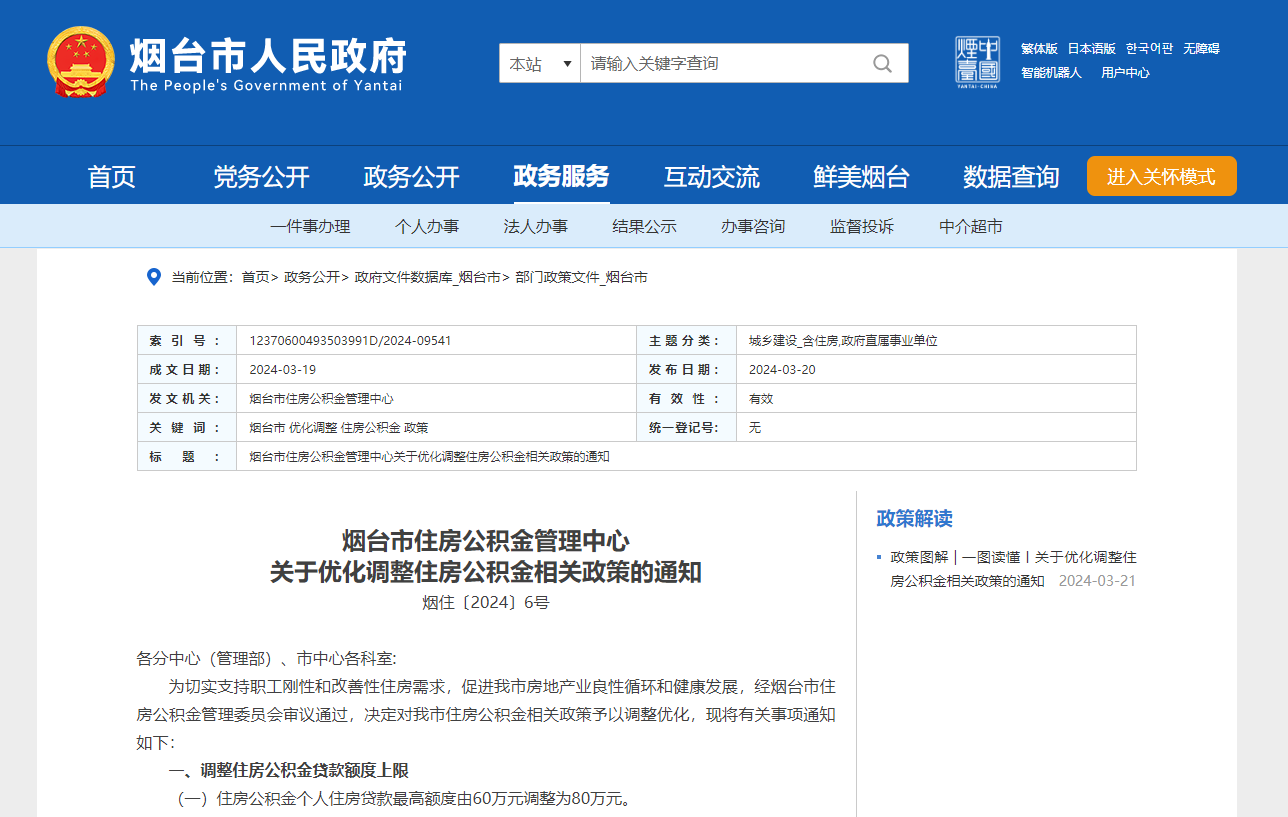This screenshot has width=1288, height=817.
Task: Open the 智能机器人 assistant
Action: 1051,73
